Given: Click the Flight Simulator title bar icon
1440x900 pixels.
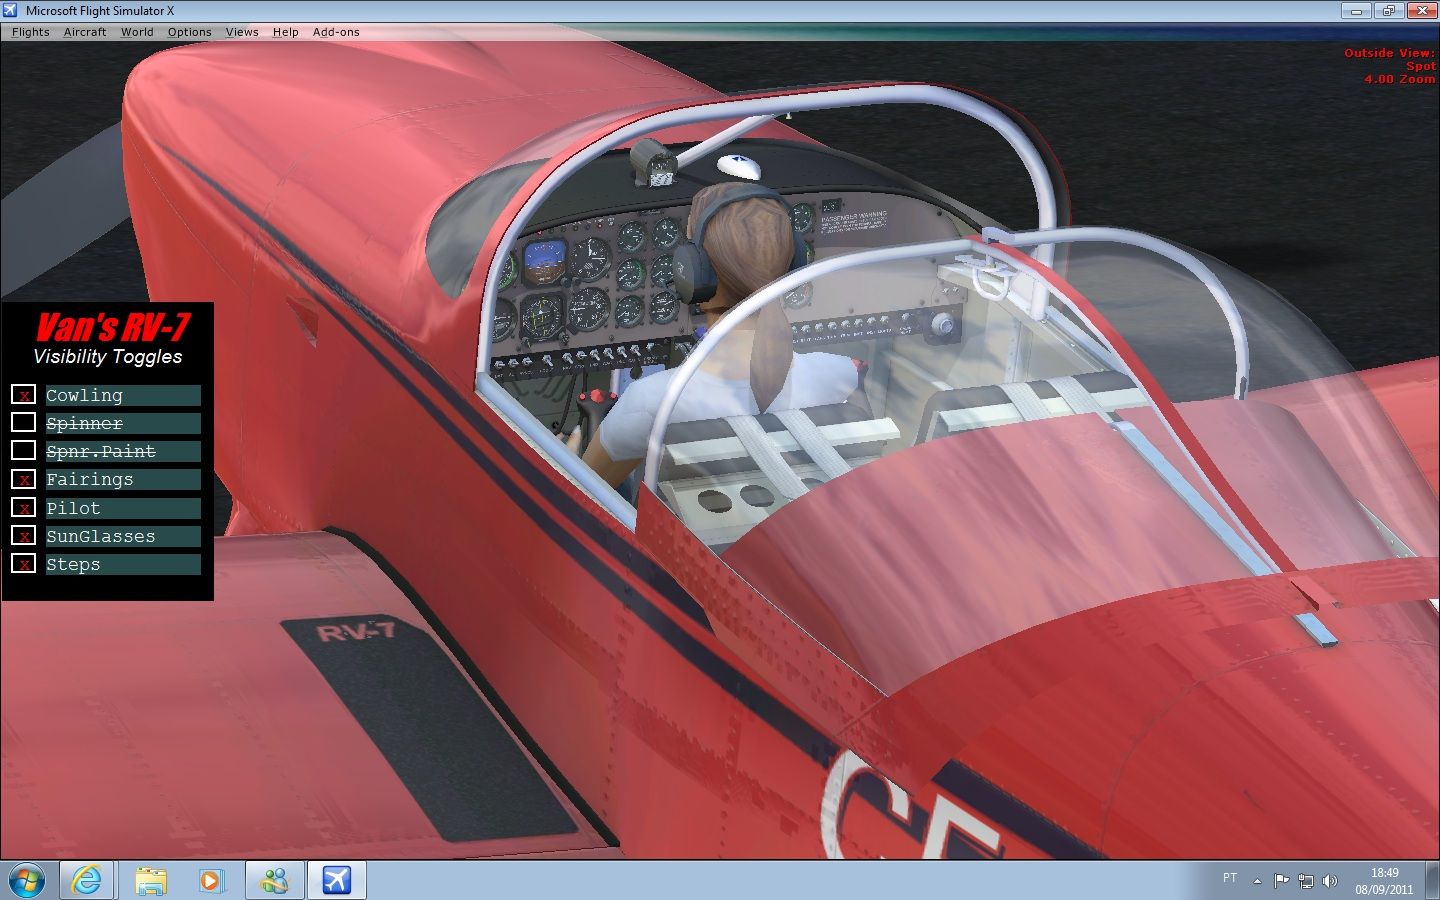Looking at the screenshot, I should 11,10.
